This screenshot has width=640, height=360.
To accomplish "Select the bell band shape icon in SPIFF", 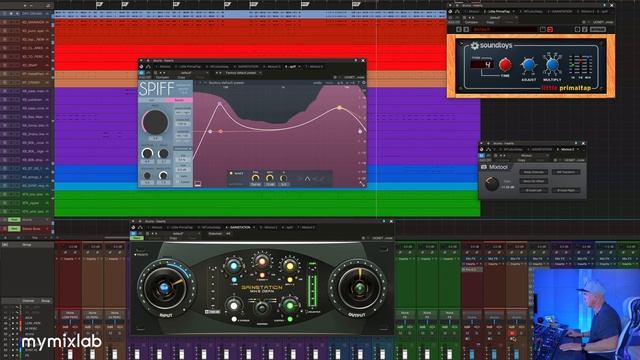I will pos(307,179).
